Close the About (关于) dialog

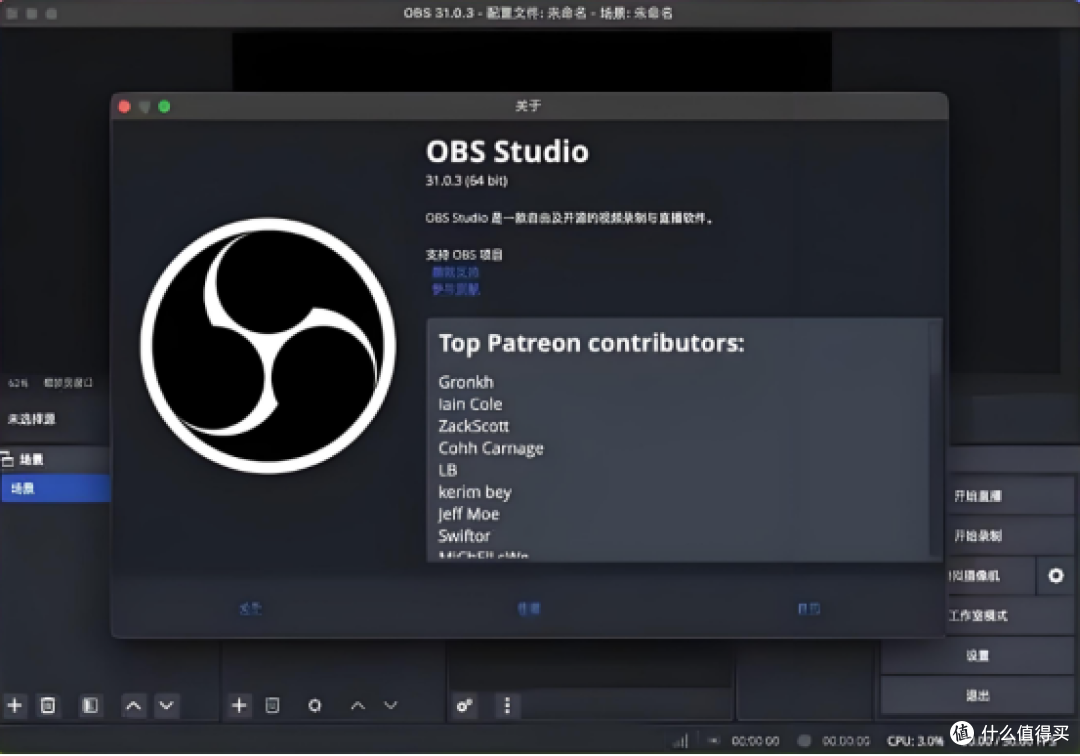[x=125, y=106]
